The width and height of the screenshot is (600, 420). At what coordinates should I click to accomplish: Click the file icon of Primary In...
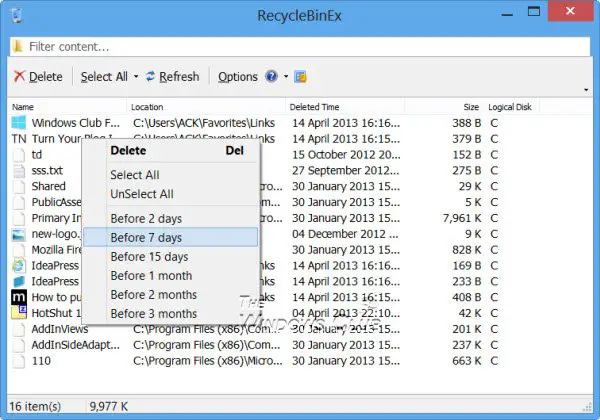19,218
